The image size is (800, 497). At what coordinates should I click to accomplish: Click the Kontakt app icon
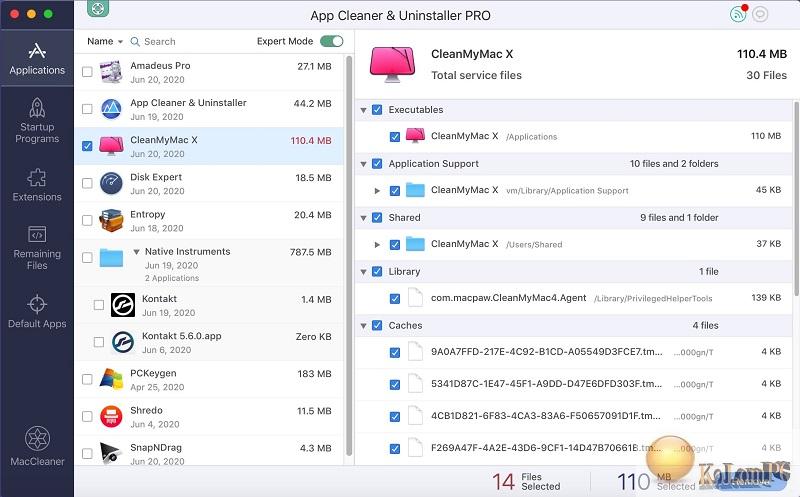click(x=123, y=305)
